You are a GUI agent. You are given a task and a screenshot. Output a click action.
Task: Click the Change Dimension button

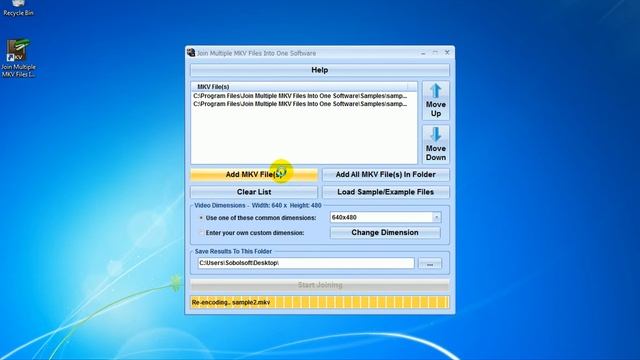385,233
